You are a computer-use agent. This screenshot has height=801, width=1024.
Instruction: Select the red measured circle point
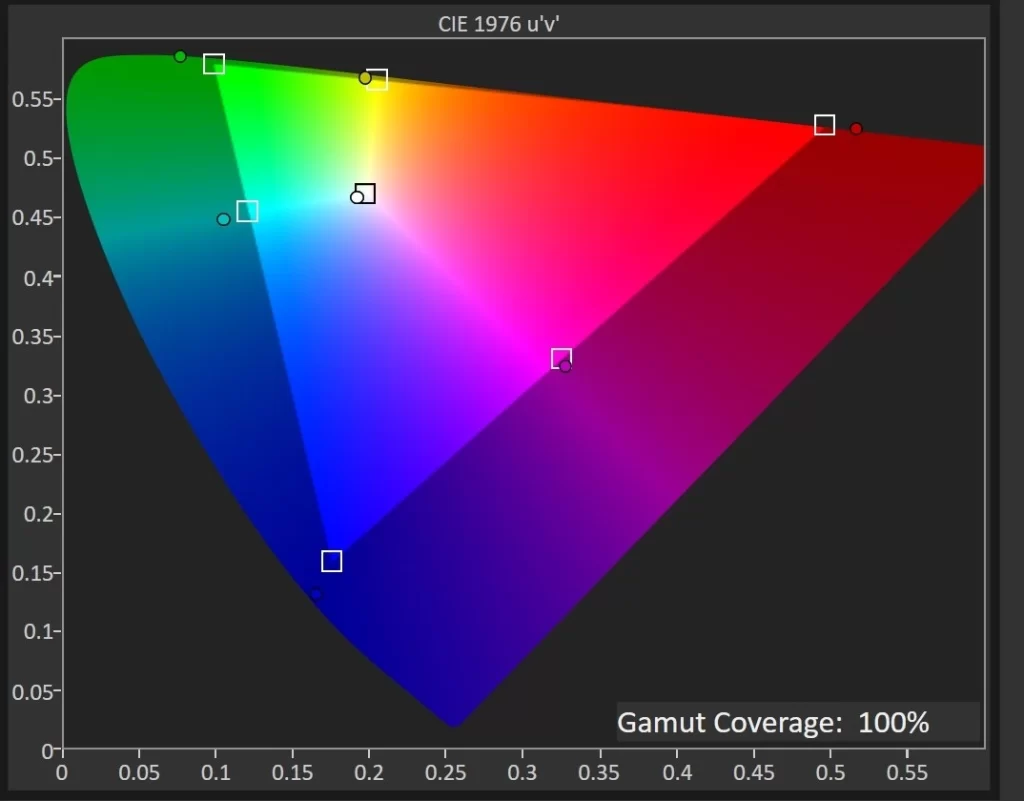pos(856,128)
